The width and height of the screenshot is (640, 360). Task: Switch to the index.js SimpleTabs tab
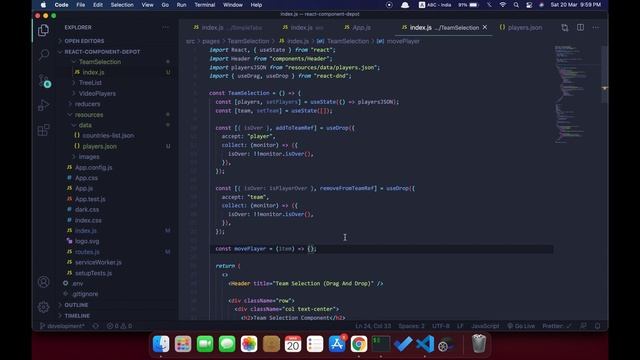point(228,27)
